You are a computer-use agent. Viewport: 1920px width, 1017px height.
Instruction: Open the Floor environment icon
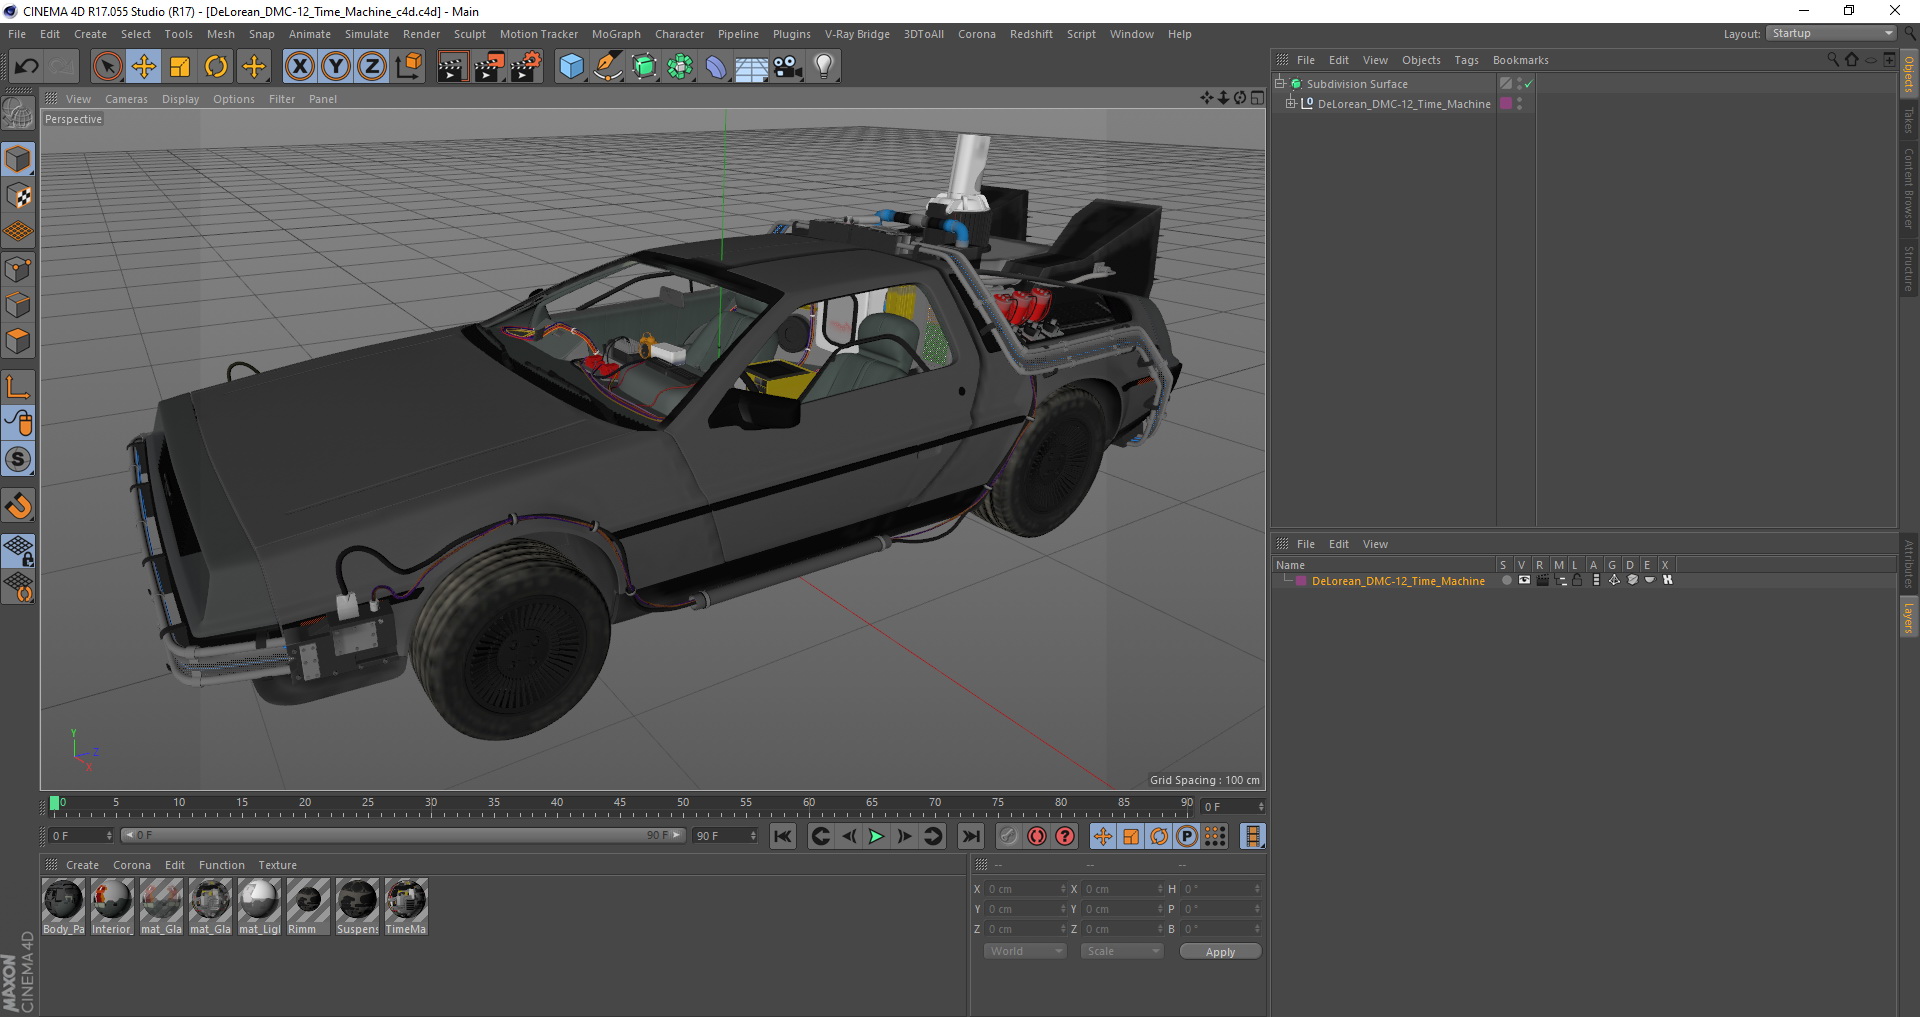pyautogui.click(x=751, y=67)
